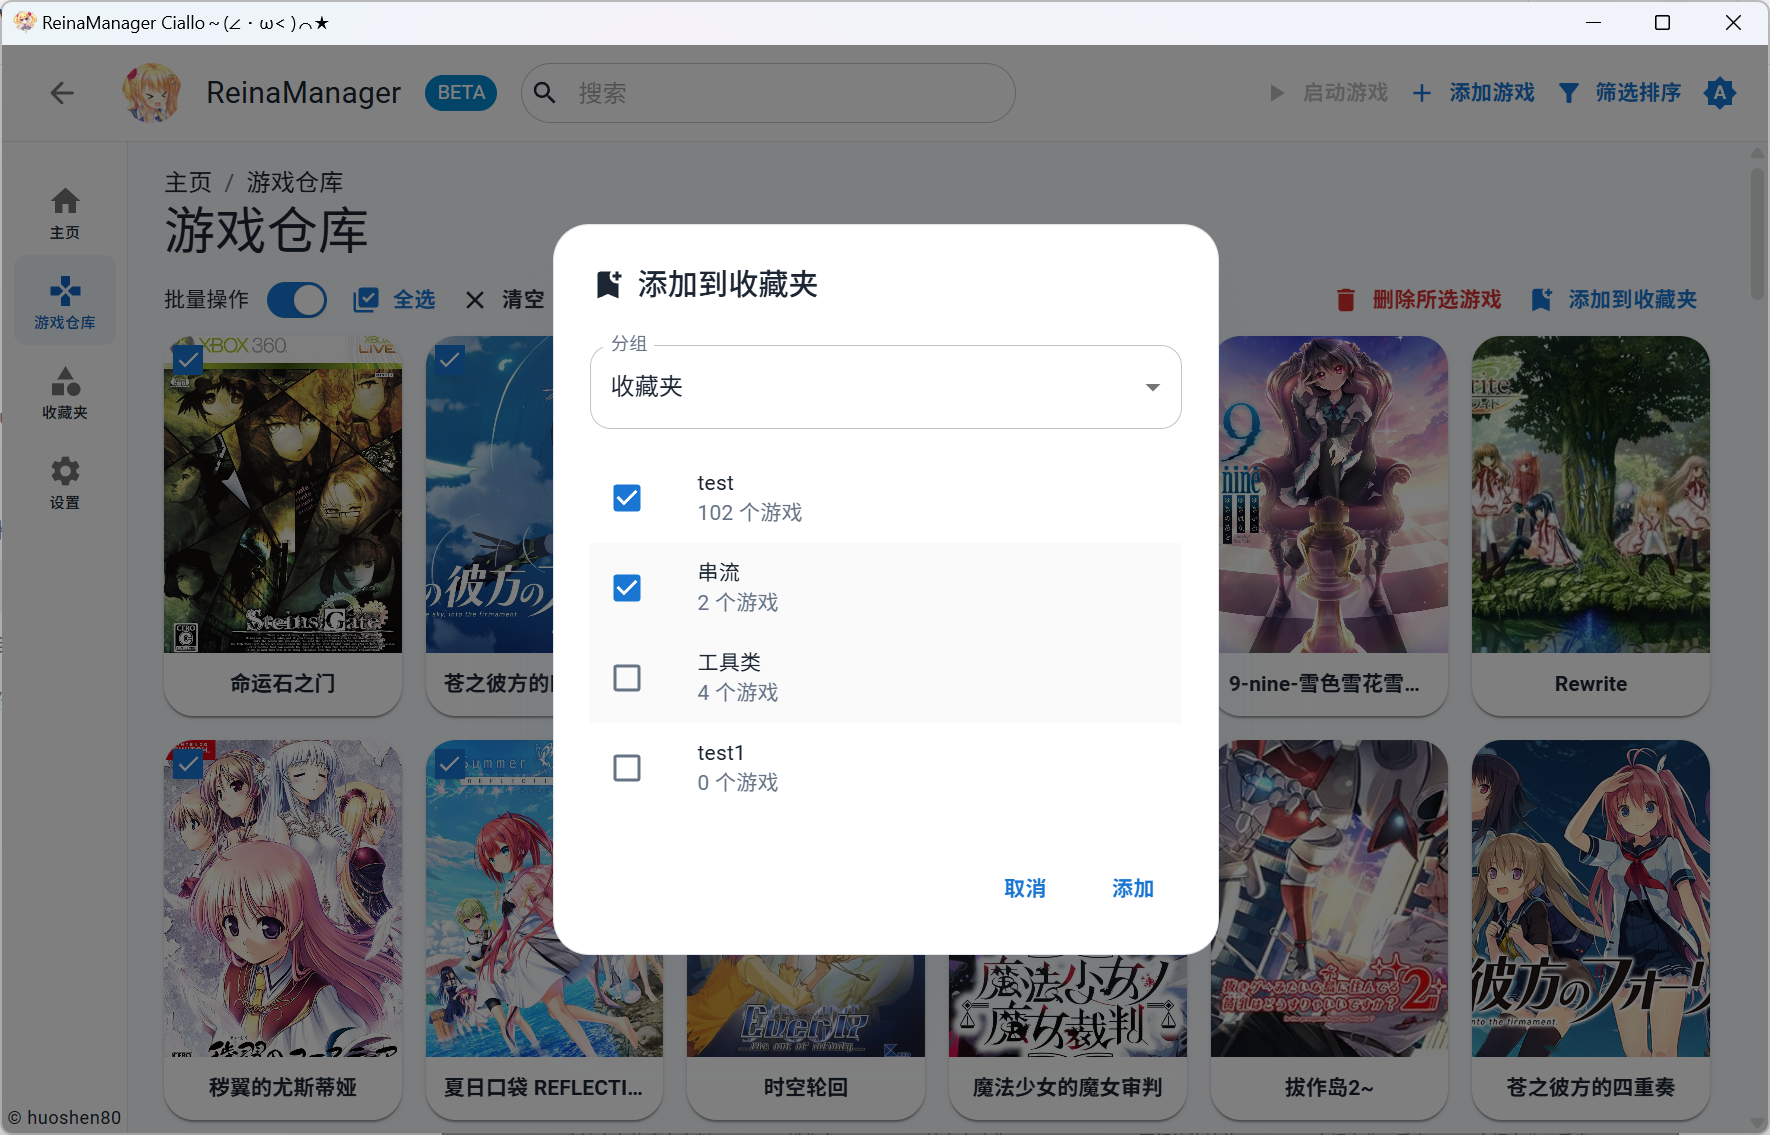
Task: Click '0 个游戏' count text
Action: pyautogui.click(x=738, y=783)
